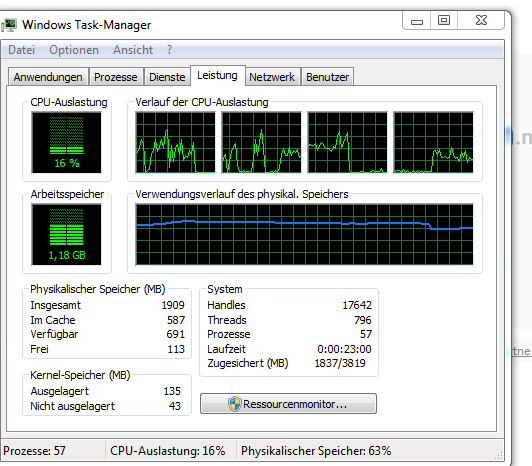Open the Ressourcenmonitor button
Image resolution: width=532 pixels, height=466 pixels.
pos(288,404)
